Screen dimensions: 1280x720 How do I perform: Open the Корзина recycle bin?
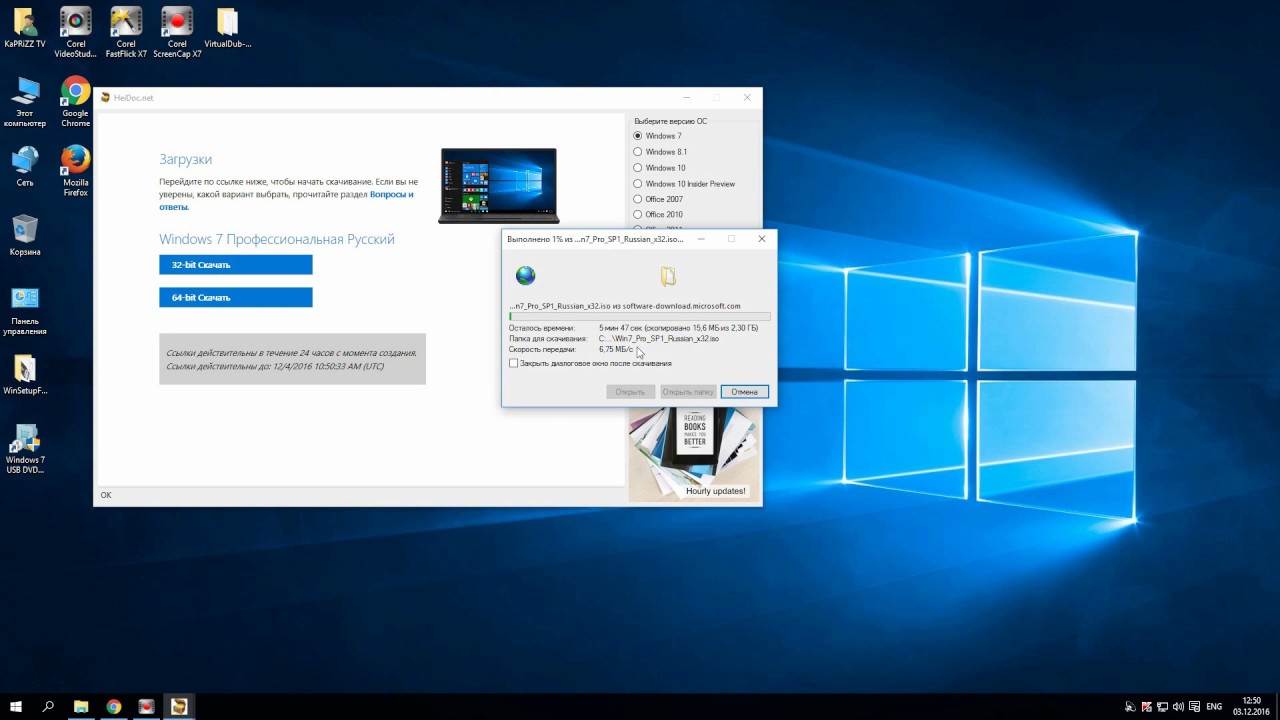coord(25,235)
